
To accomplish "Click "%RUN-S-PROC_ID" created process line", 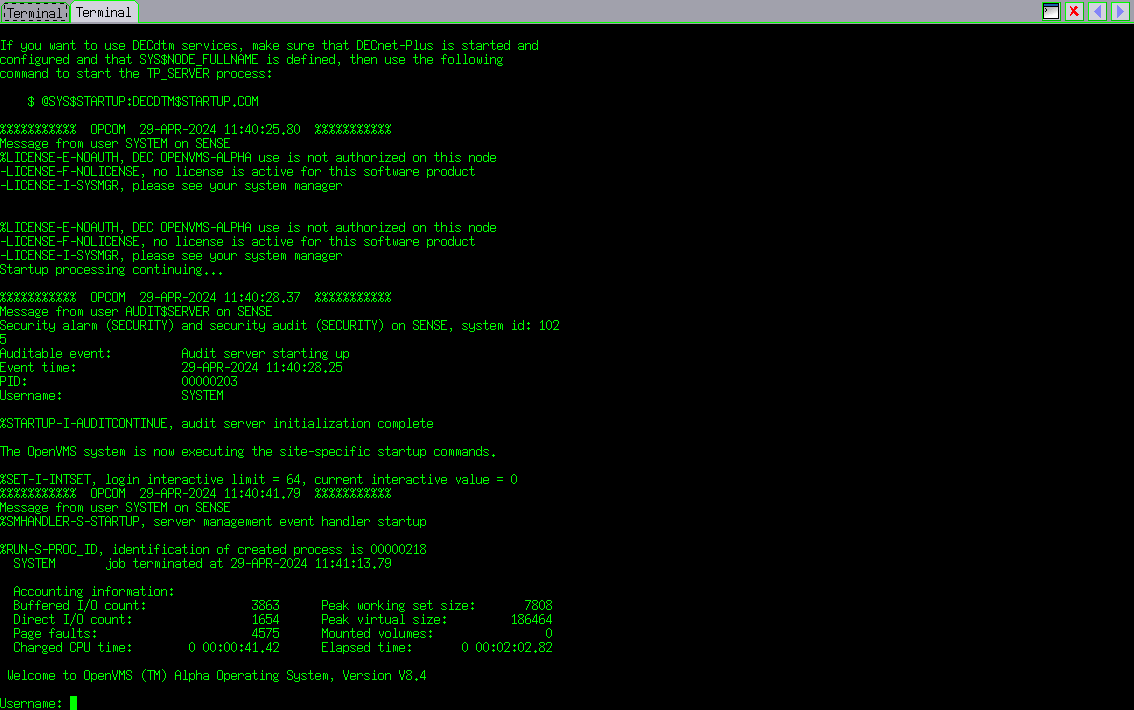I will (x=213, y=549).
